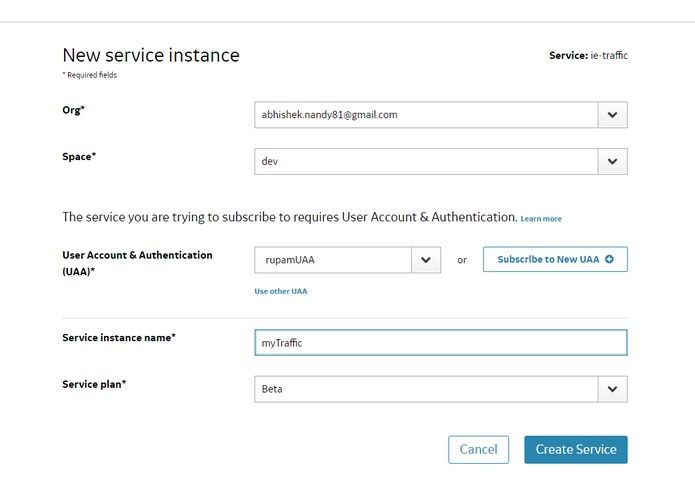
Task: Click the Service: ie-traffic label
Action: coord(588,55)
